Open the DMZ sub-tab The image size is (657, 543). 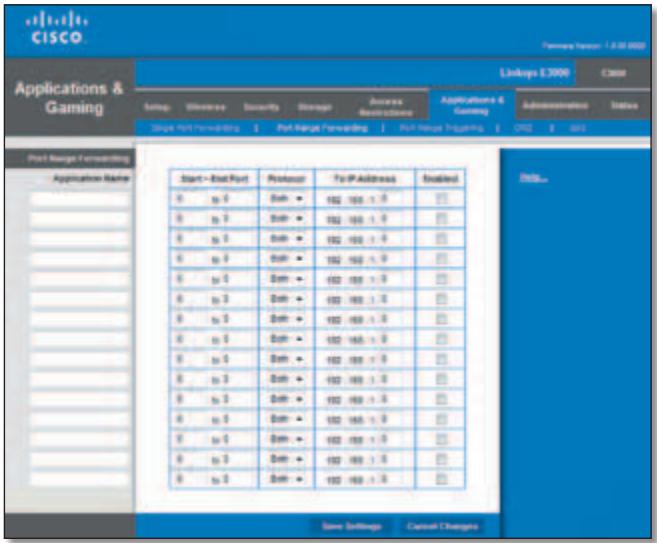tap(523, 128)
